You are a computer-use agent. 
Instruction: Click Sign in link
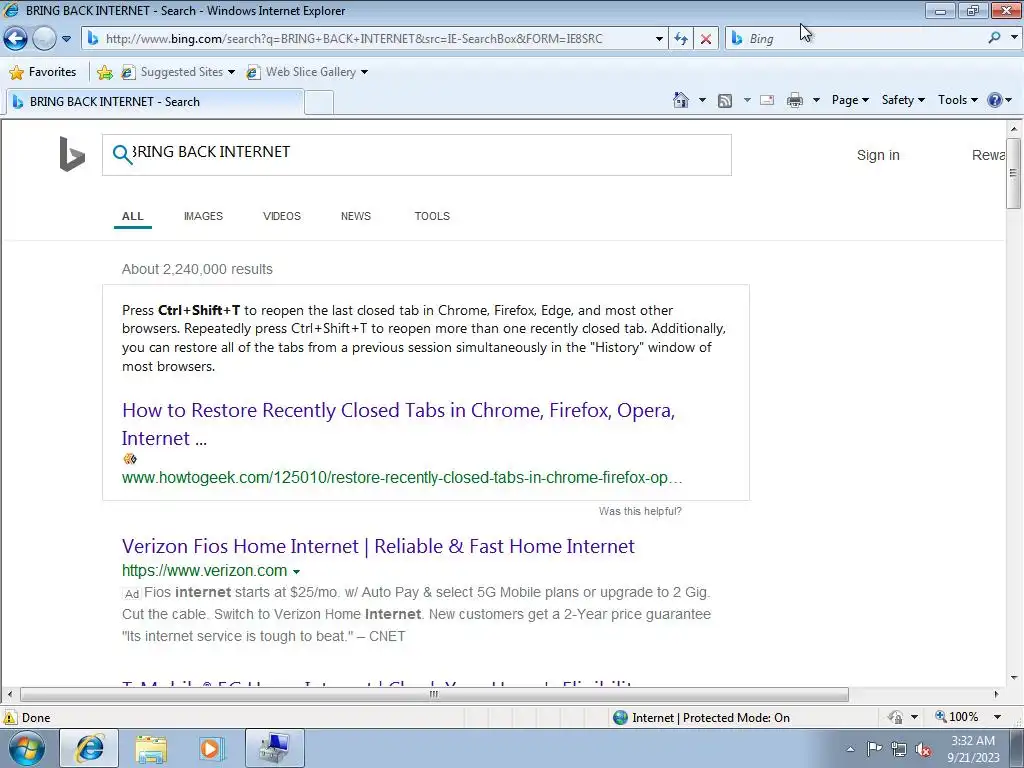[x=878, y=155]
